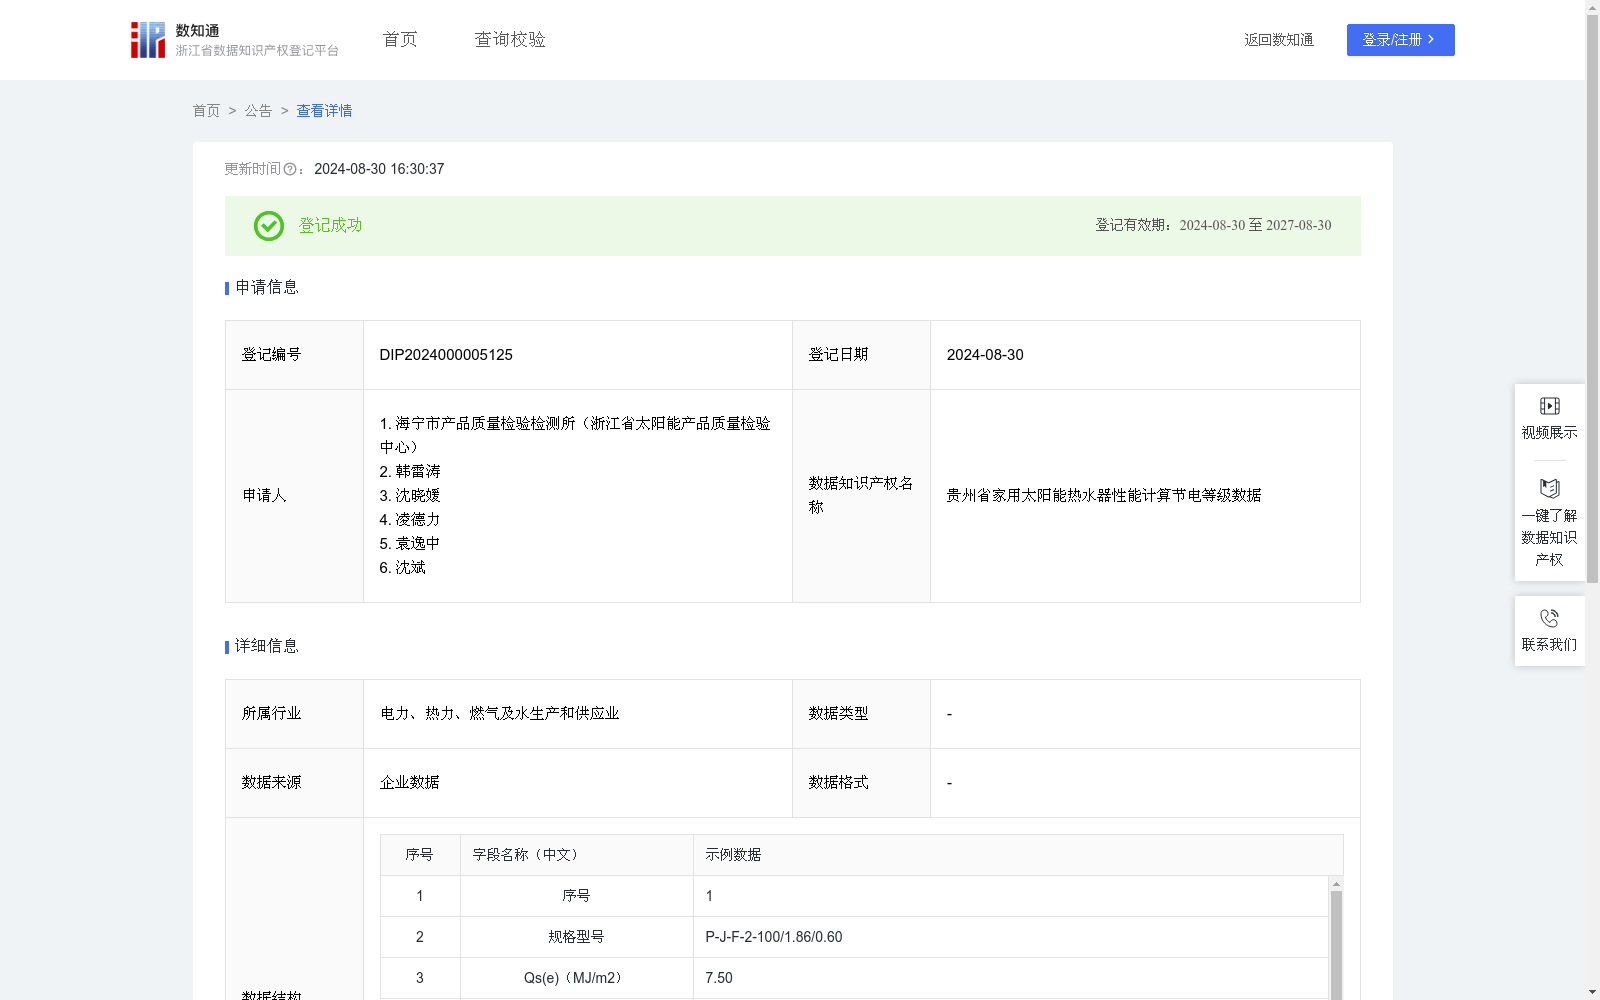Click the 序号 field name cell in row 1
Image resolution: width=1600 pixels, height=1000 pixels.
(577, 896)
